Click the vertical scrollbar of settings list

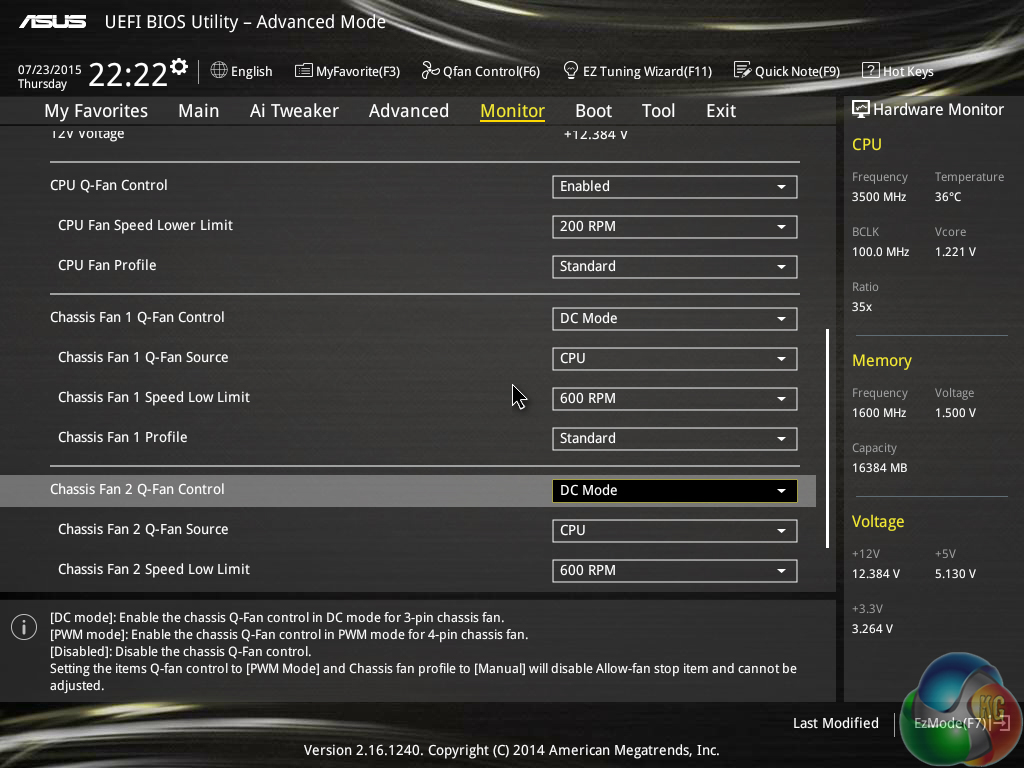[827, 438]
